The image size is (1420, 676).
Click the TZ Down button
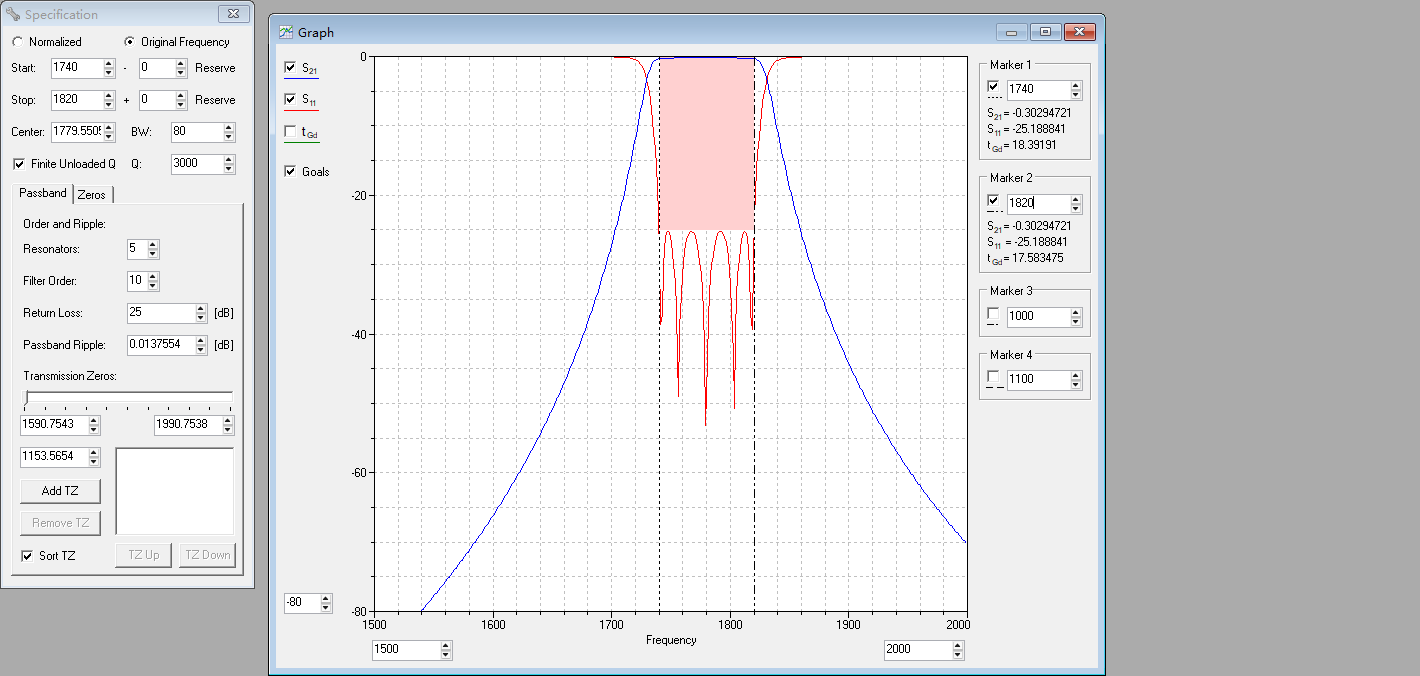point(207,555)
